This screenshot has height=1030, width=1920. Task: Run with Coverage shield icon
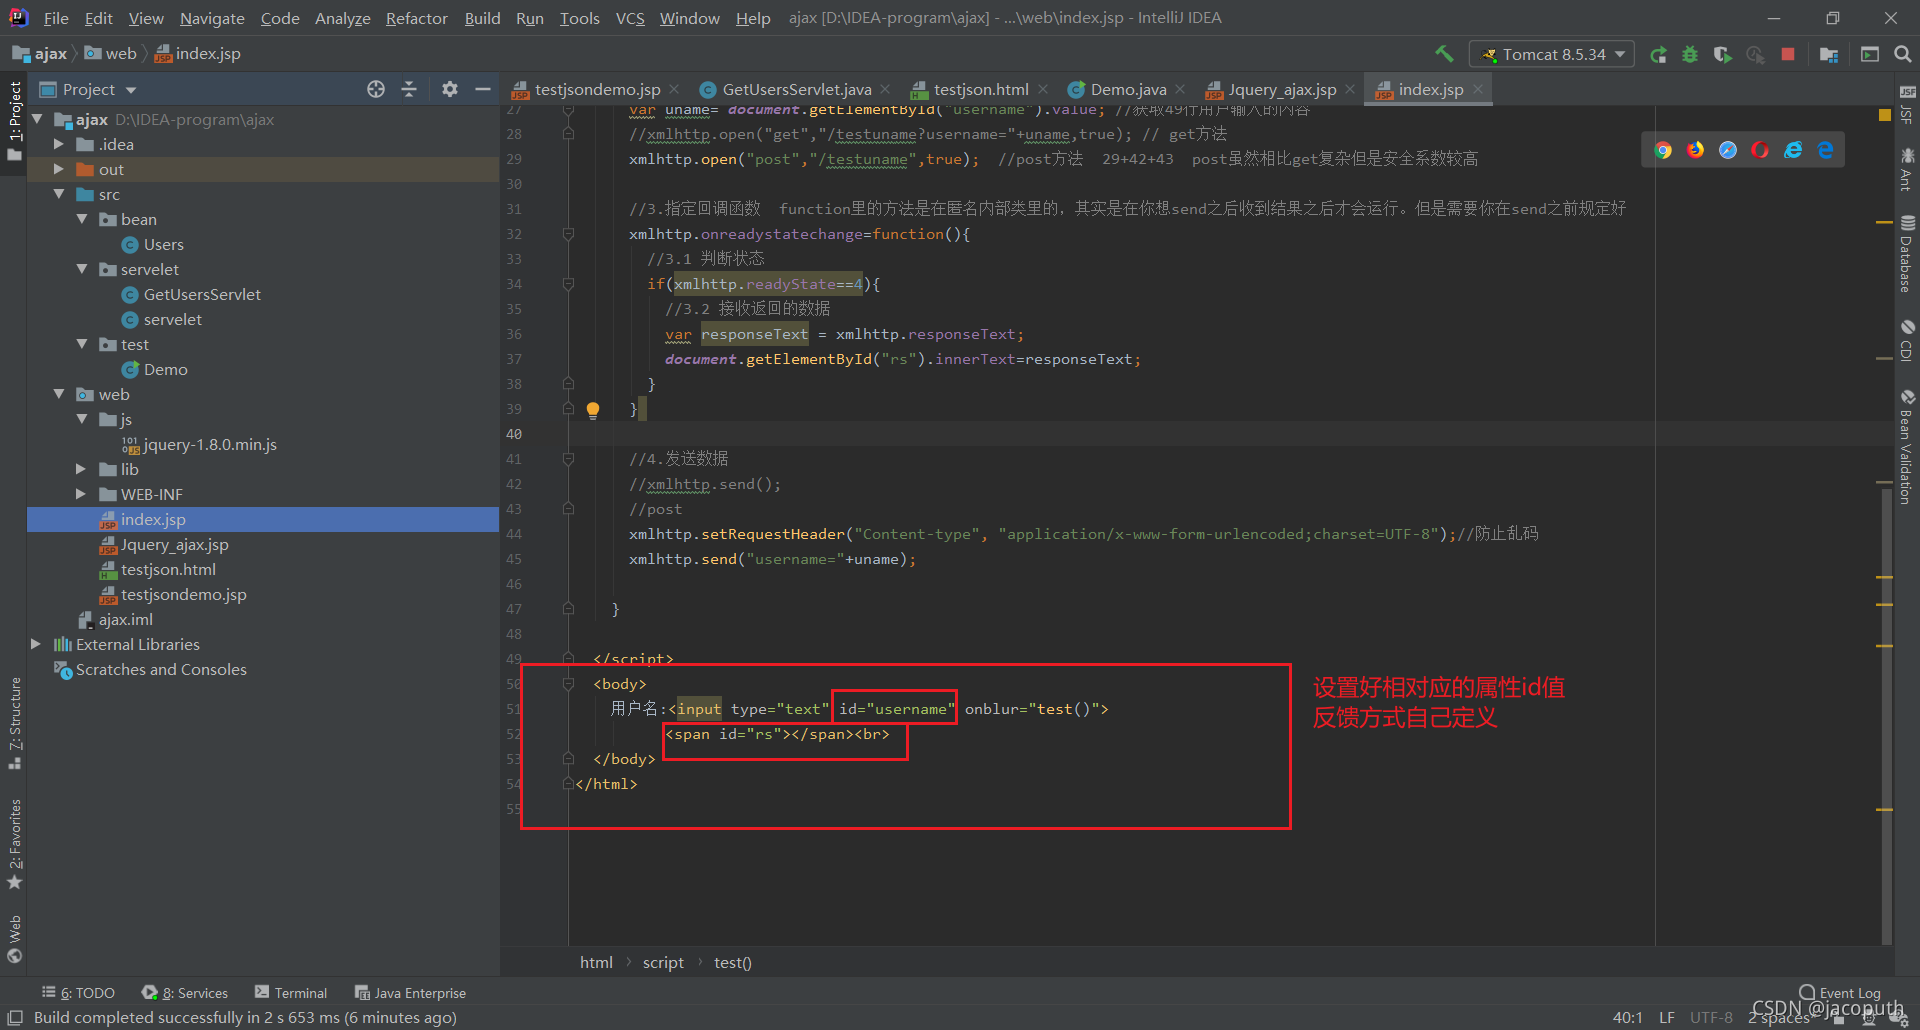1722,54
